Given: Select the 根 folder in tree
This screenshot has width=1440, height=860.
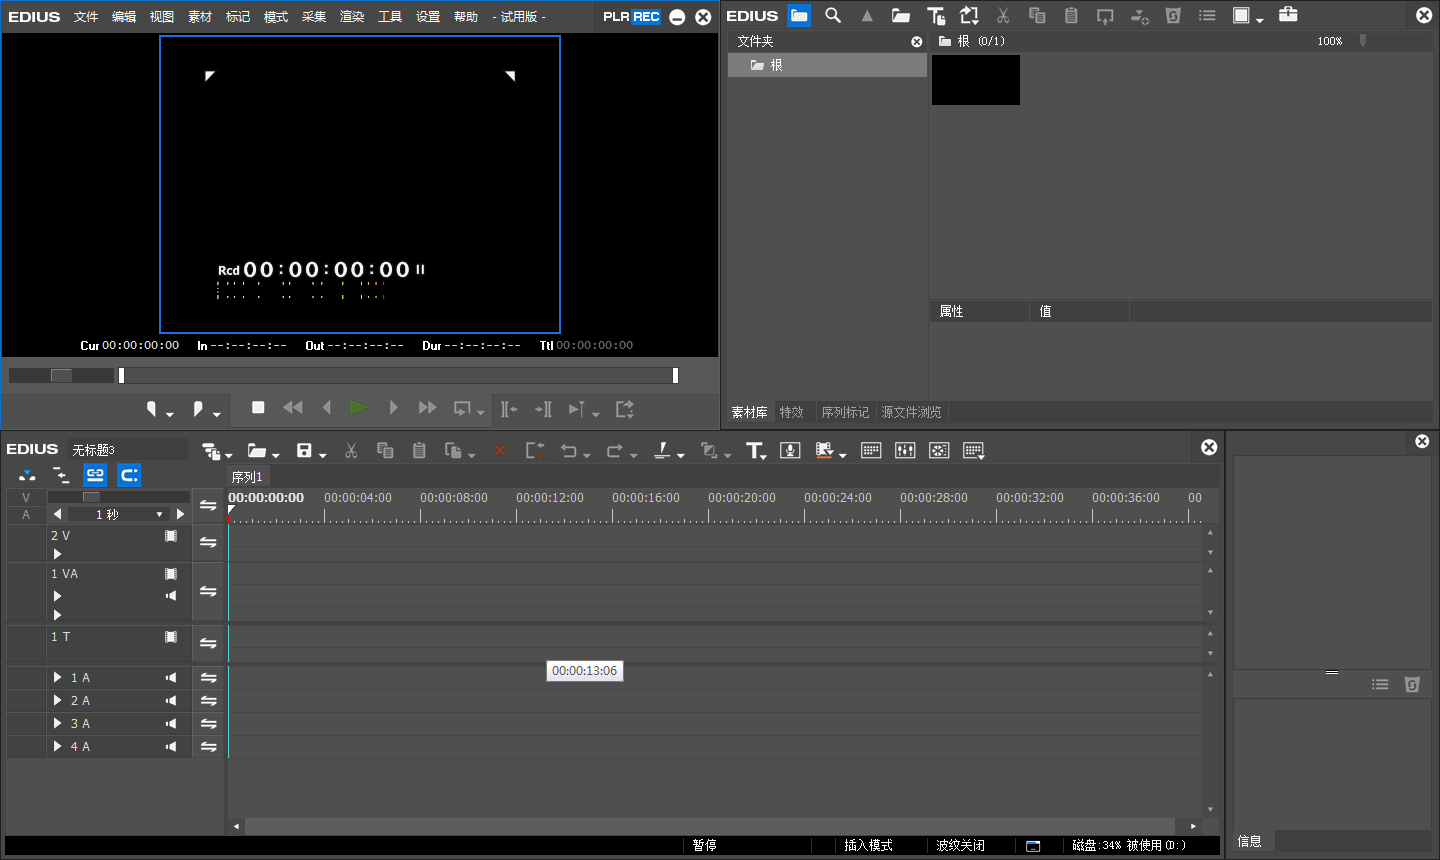Looking at the screenshot, I should pos(776,65).
